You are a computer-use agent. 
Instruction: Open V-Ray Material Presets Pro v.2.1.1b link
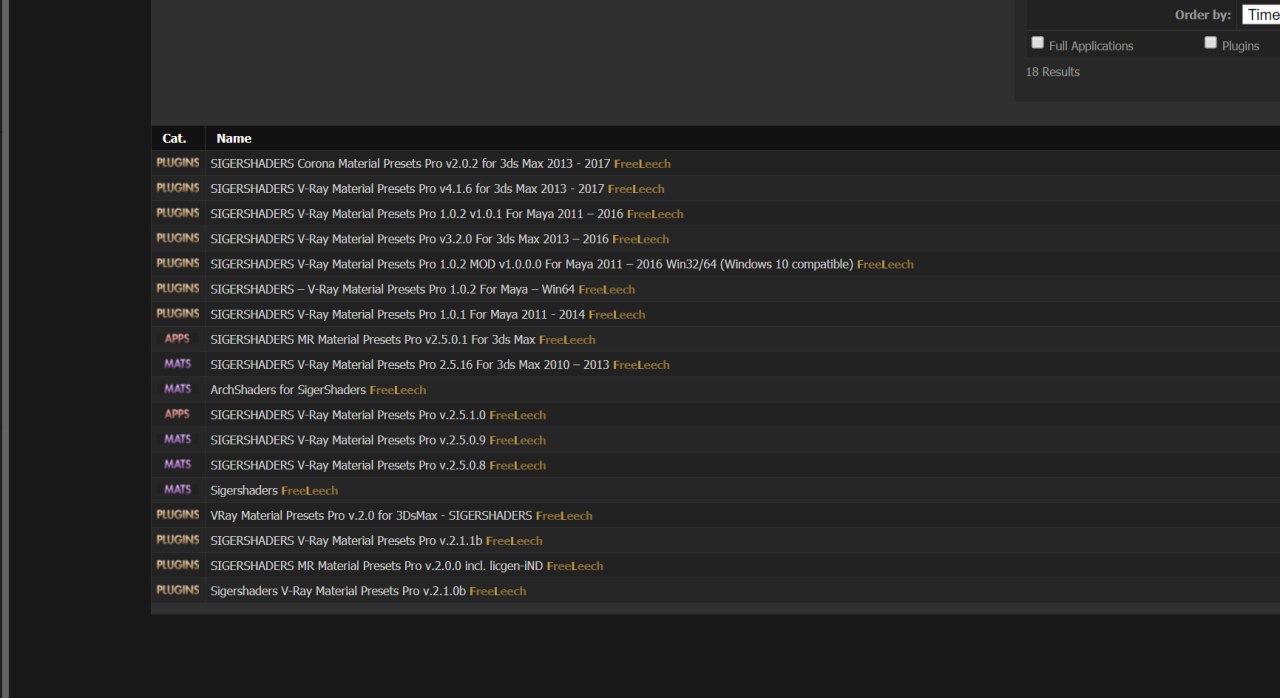(346, 541)
